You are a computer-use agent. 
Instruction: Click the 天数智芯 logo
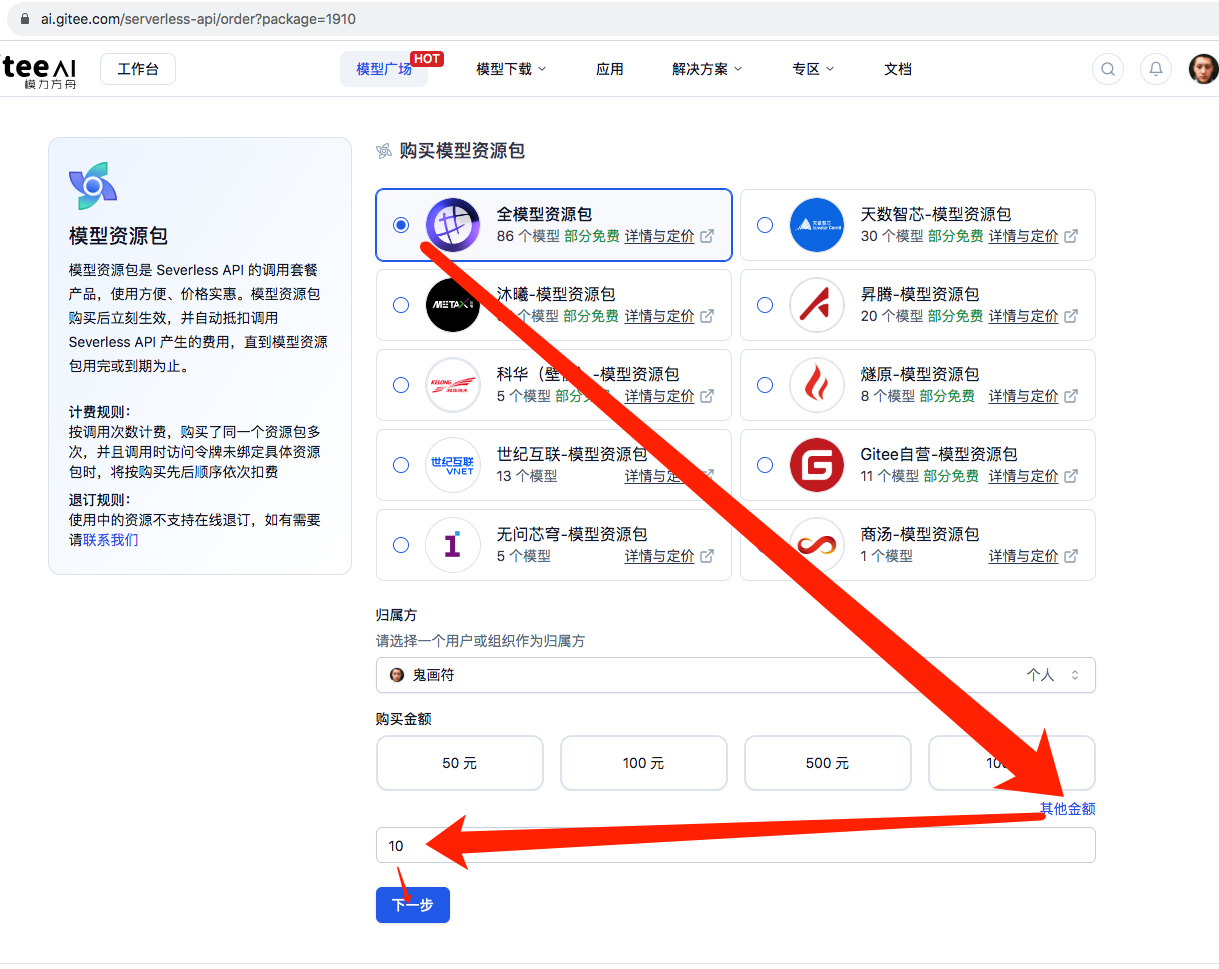(817, 225)
